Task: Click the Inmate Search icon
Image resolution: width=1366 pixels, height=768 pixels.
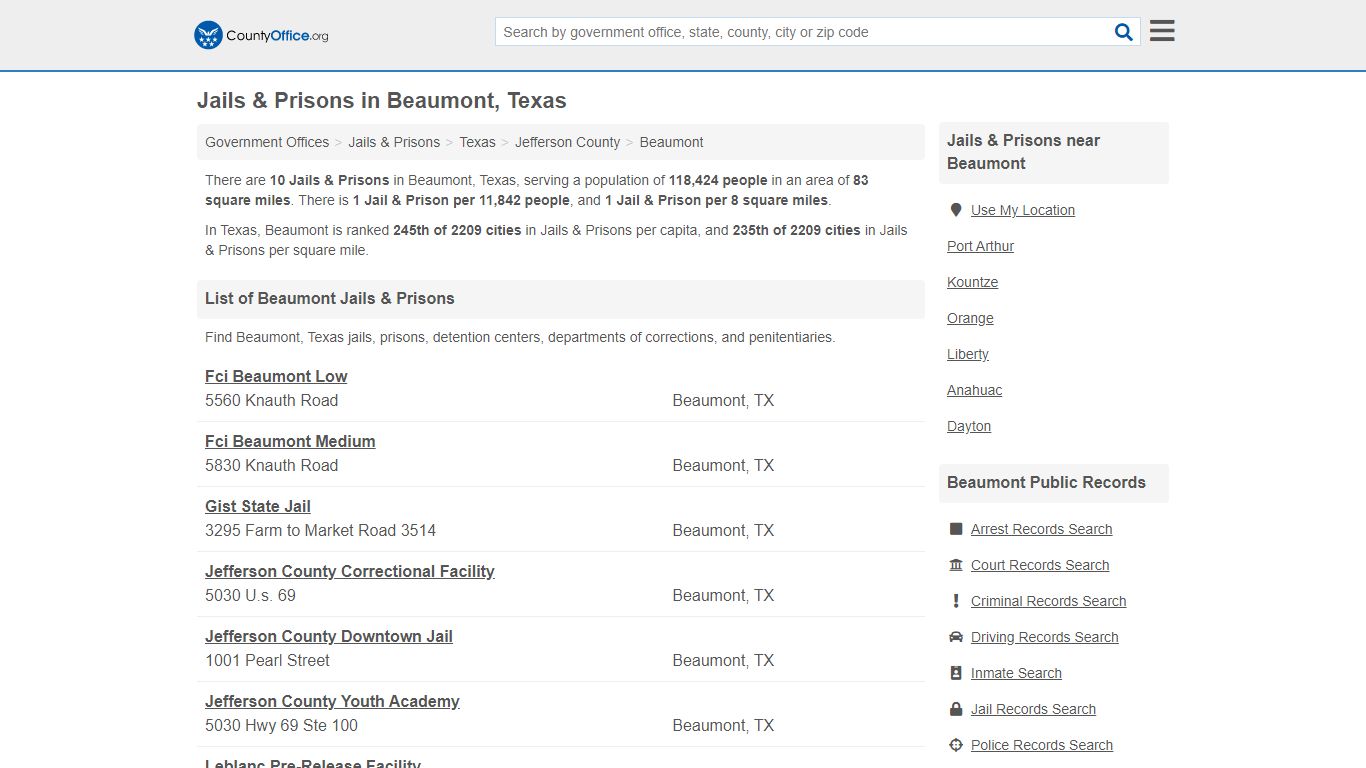Action: pos(956,673)
